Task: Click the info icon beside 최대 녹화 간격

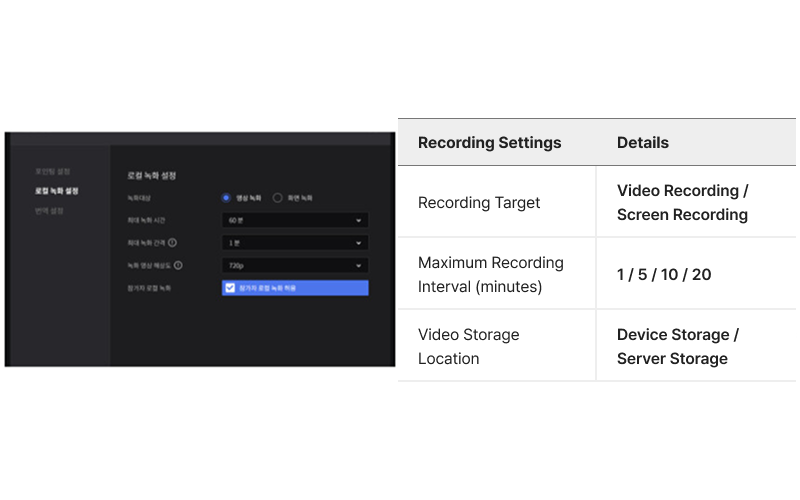Action: (x=173, y=243)
